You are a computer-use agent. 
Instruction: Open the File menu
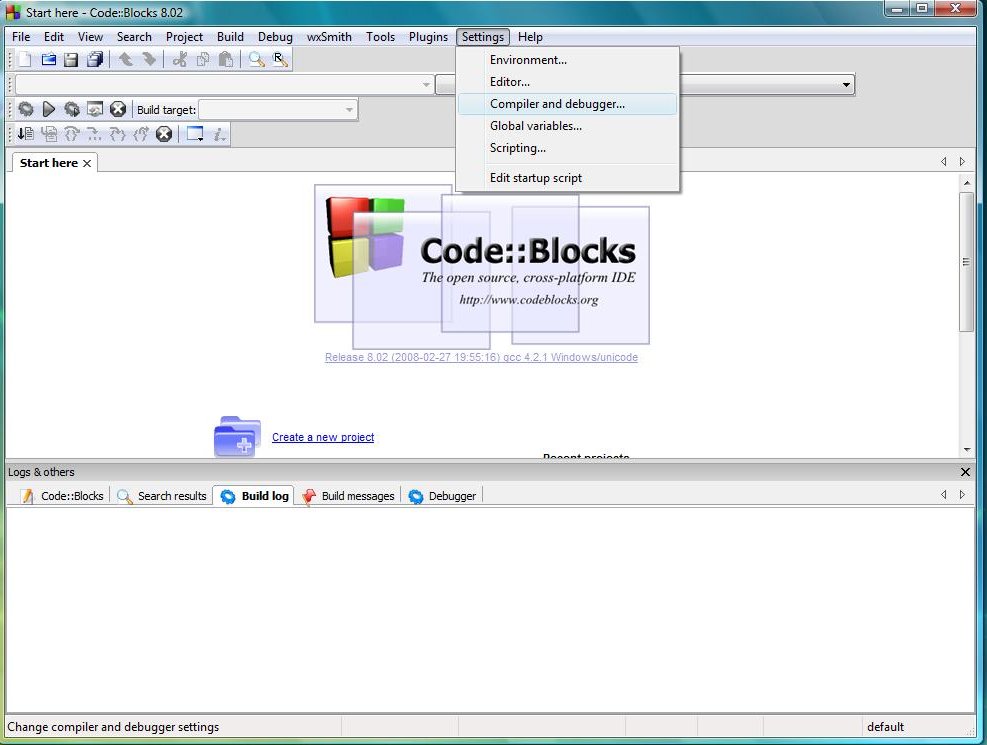(x=21, y=37)
